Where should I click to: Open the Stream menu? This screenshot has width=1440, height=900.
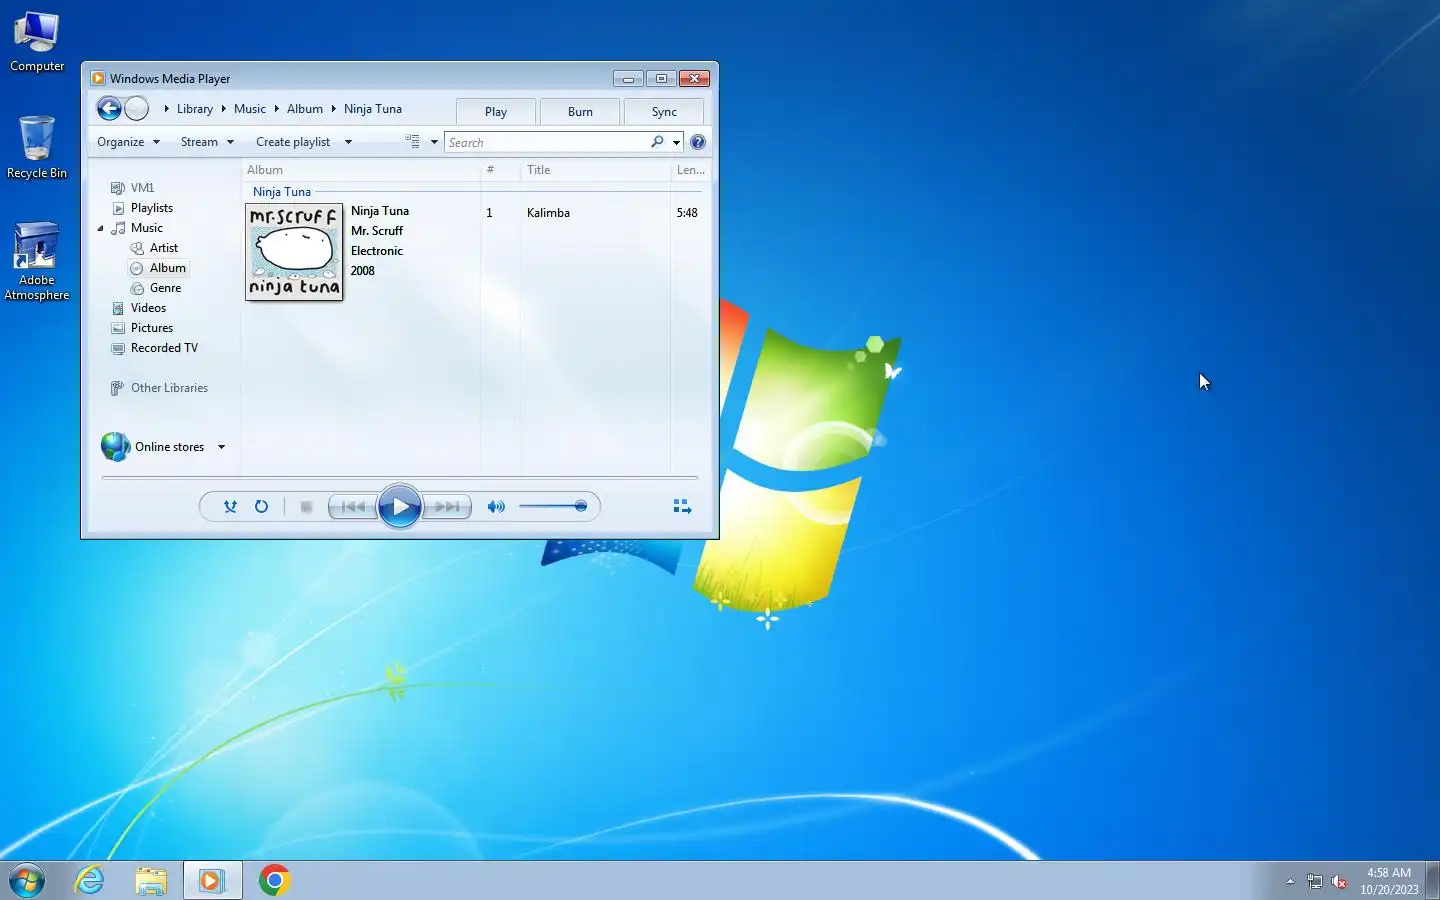point(207,142)
